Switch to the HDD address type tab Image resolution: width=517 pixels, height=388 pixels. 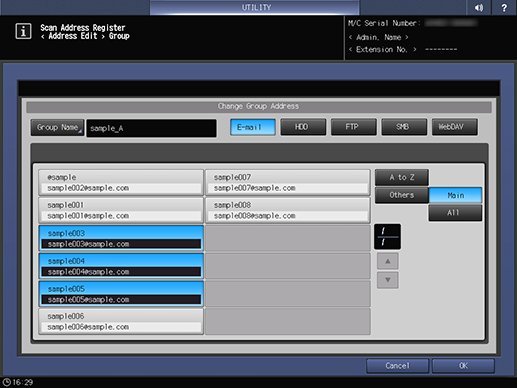coord(303,127)
